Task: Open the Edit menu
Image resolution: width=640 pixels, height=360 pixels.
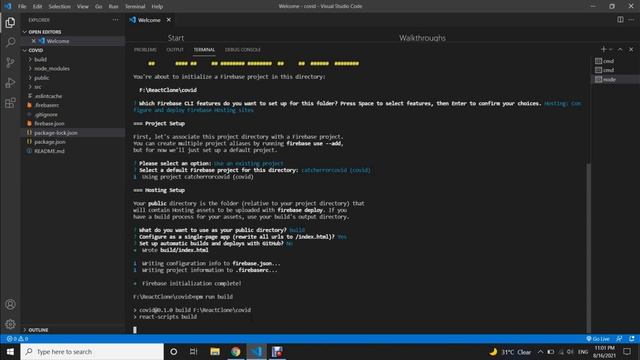Action: (38, 7)
